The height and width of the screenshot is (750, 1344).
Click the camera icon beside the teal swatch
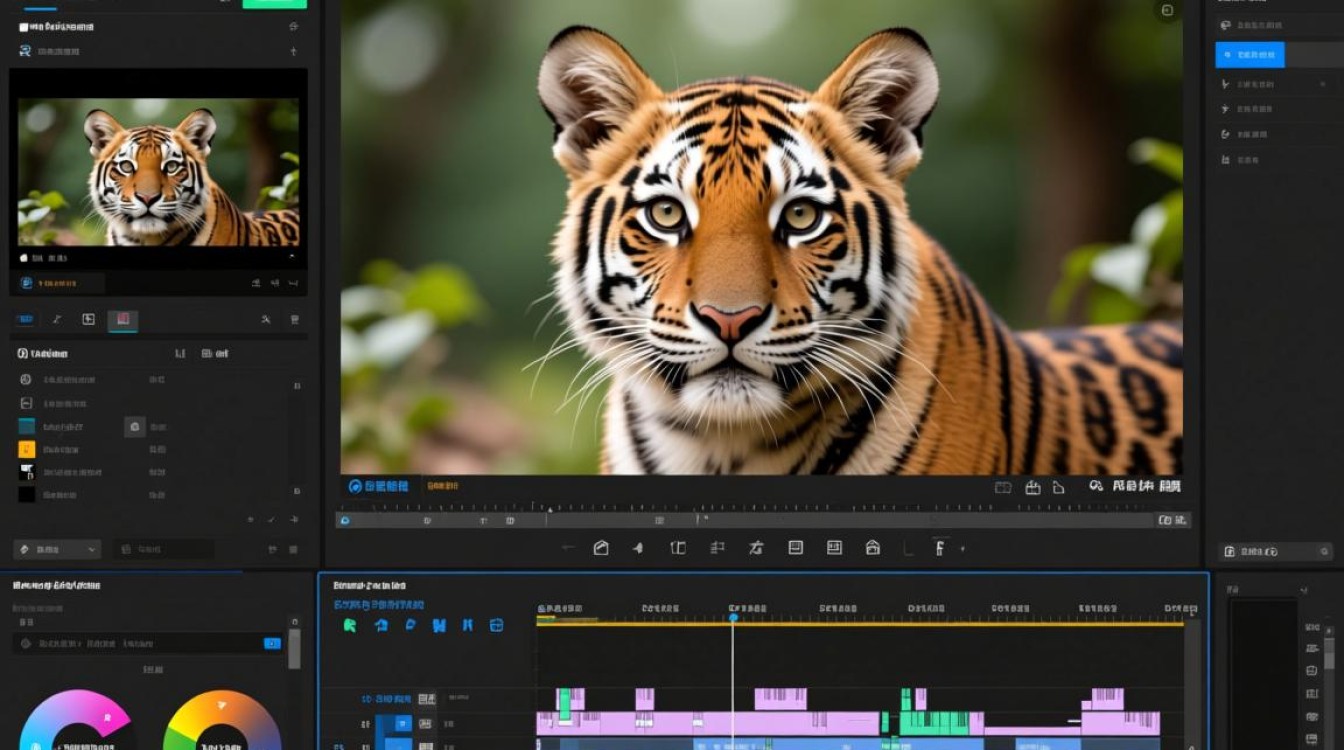coord(134,427)
